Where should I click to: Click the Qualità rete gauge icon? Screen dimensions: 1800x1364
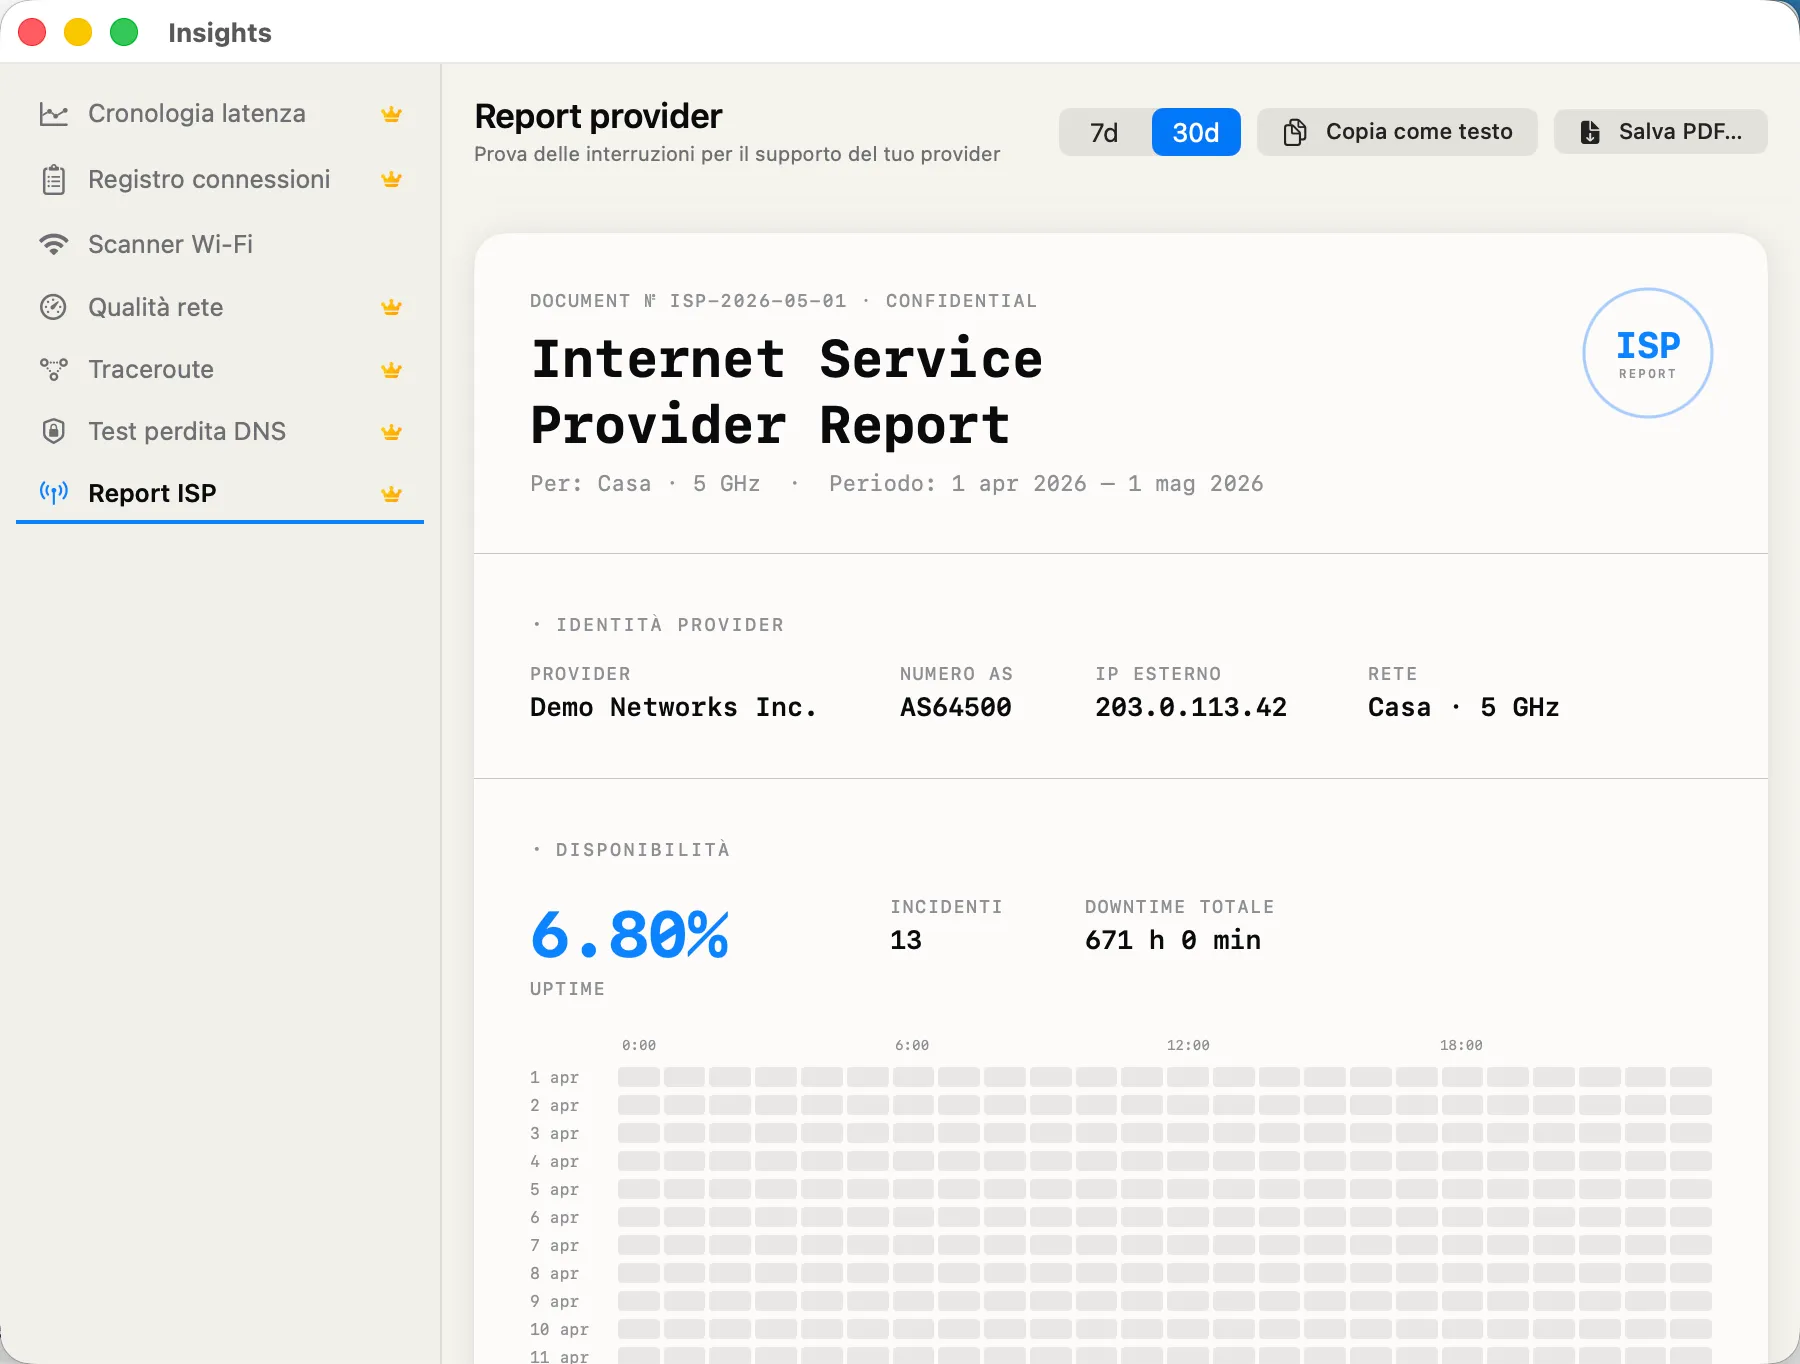(x=53, y=307)
